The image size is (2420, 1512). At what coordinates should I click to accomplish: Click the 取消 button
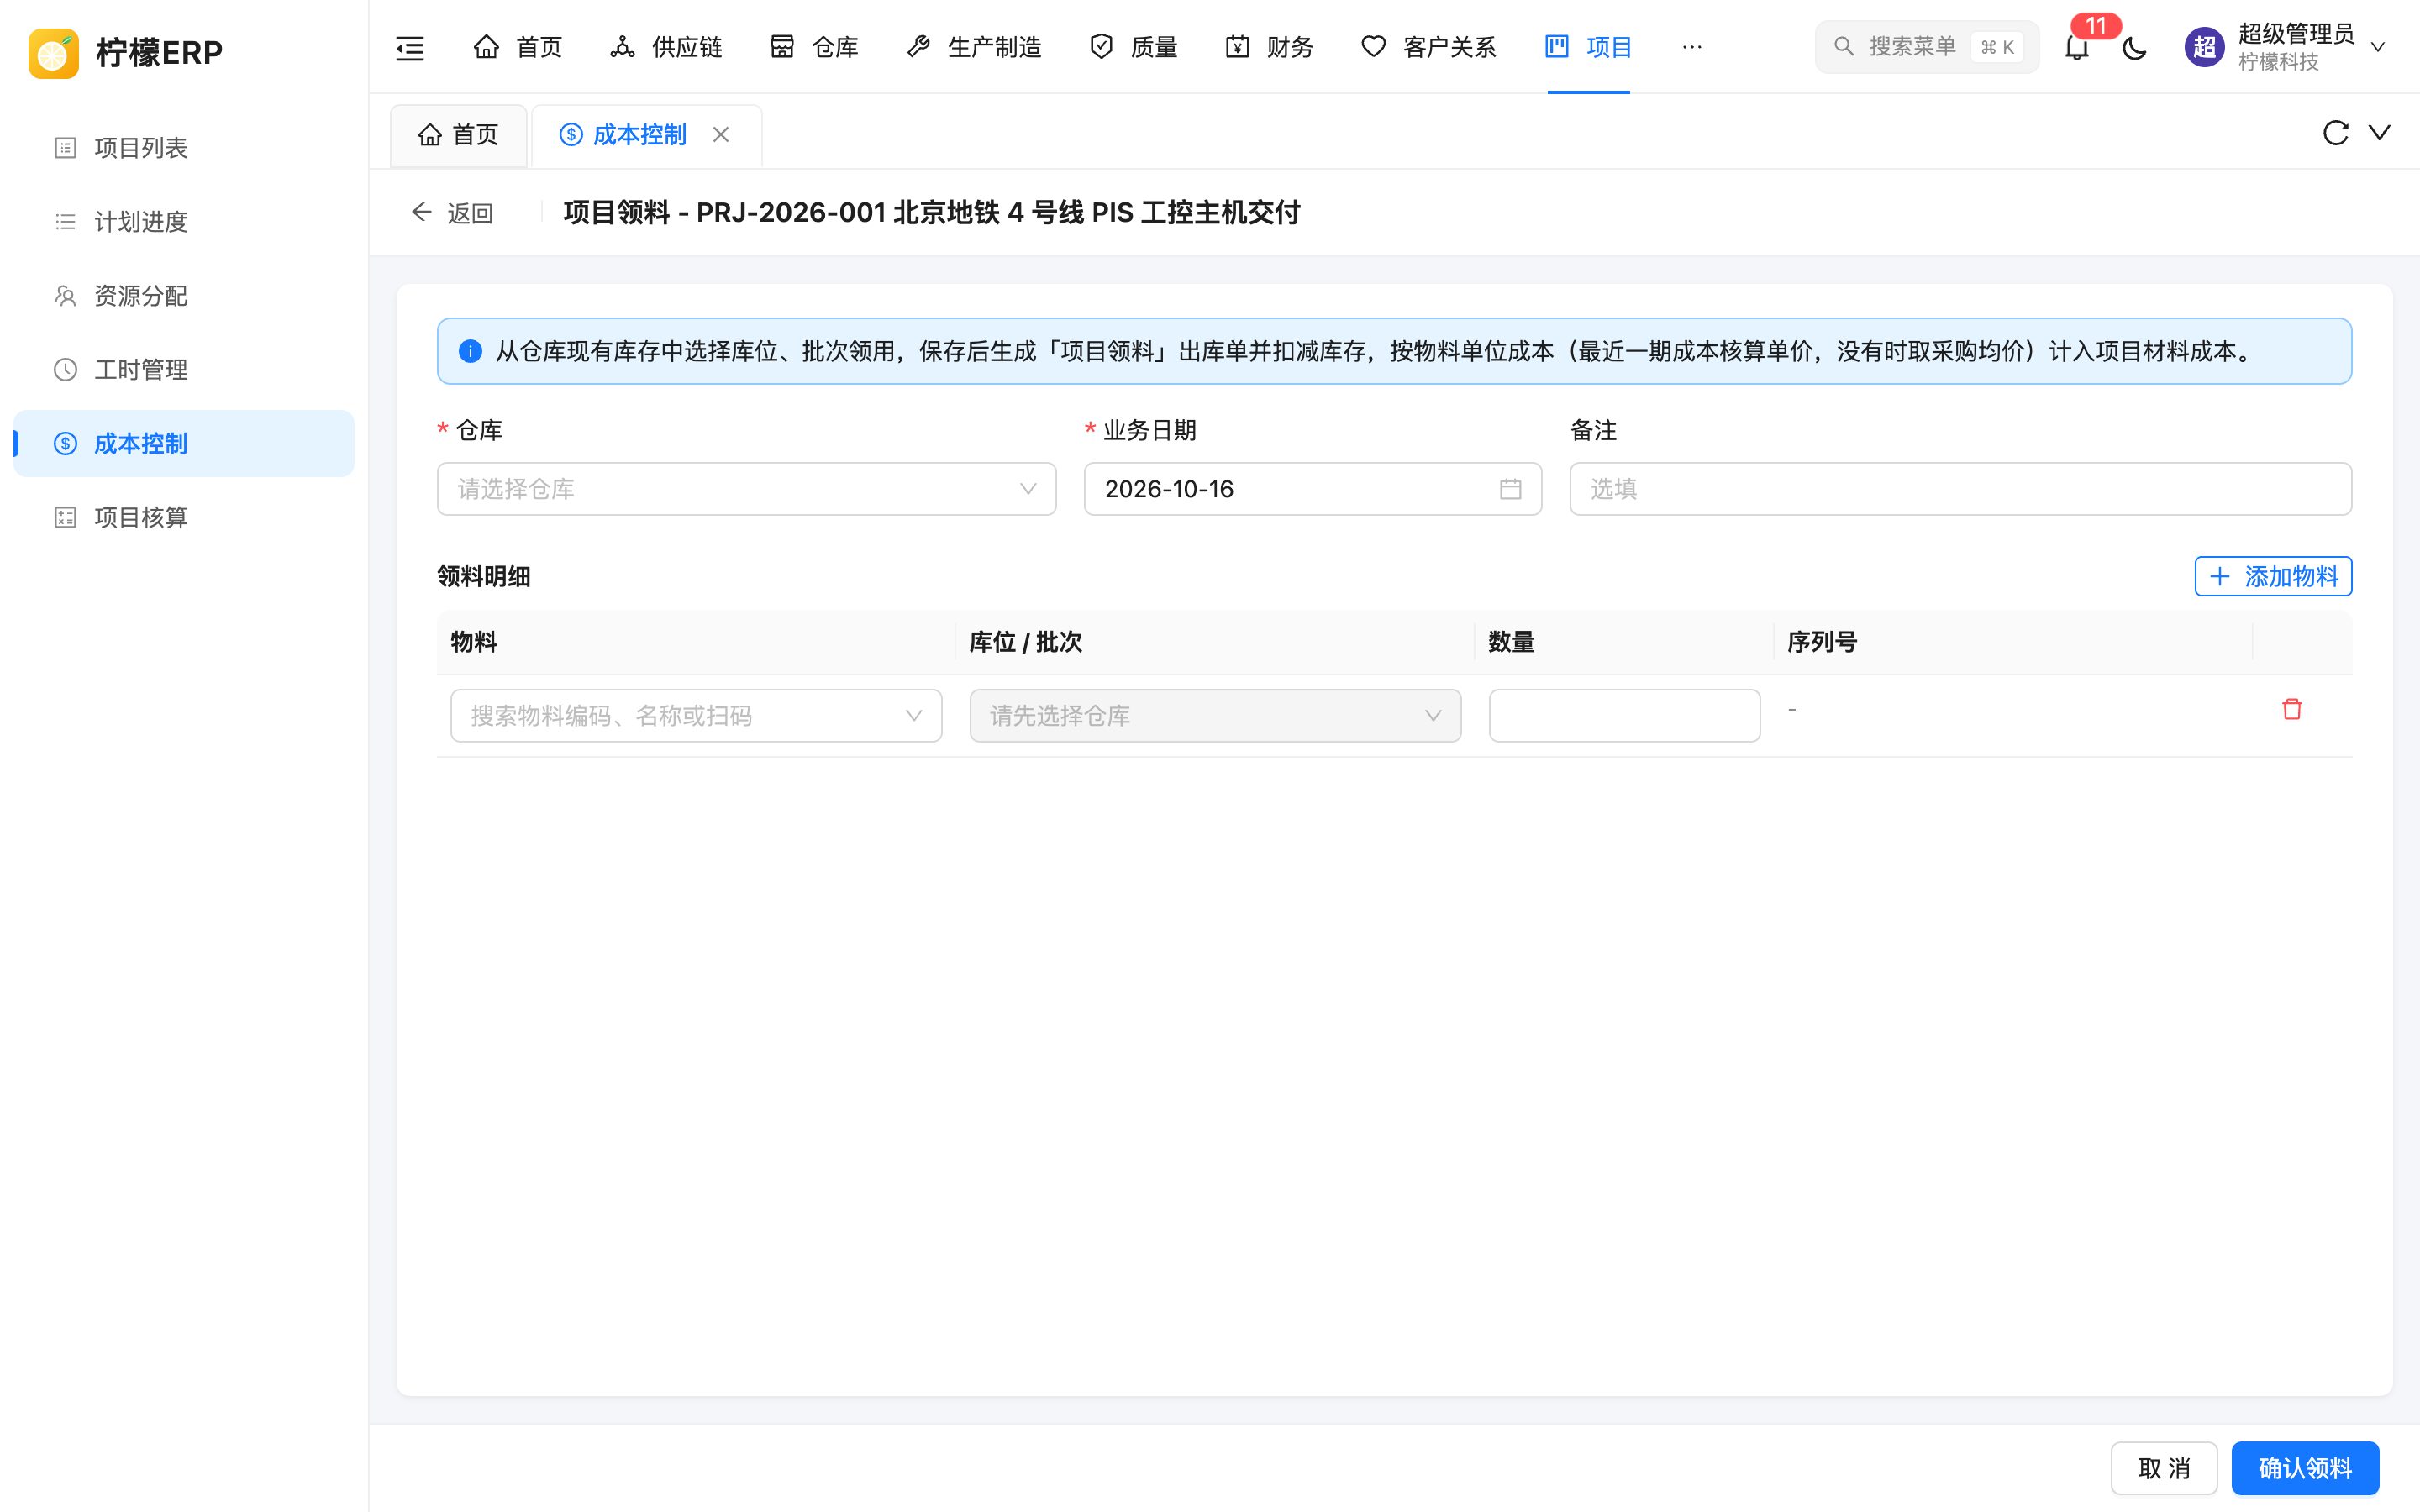[2164, 1468]
